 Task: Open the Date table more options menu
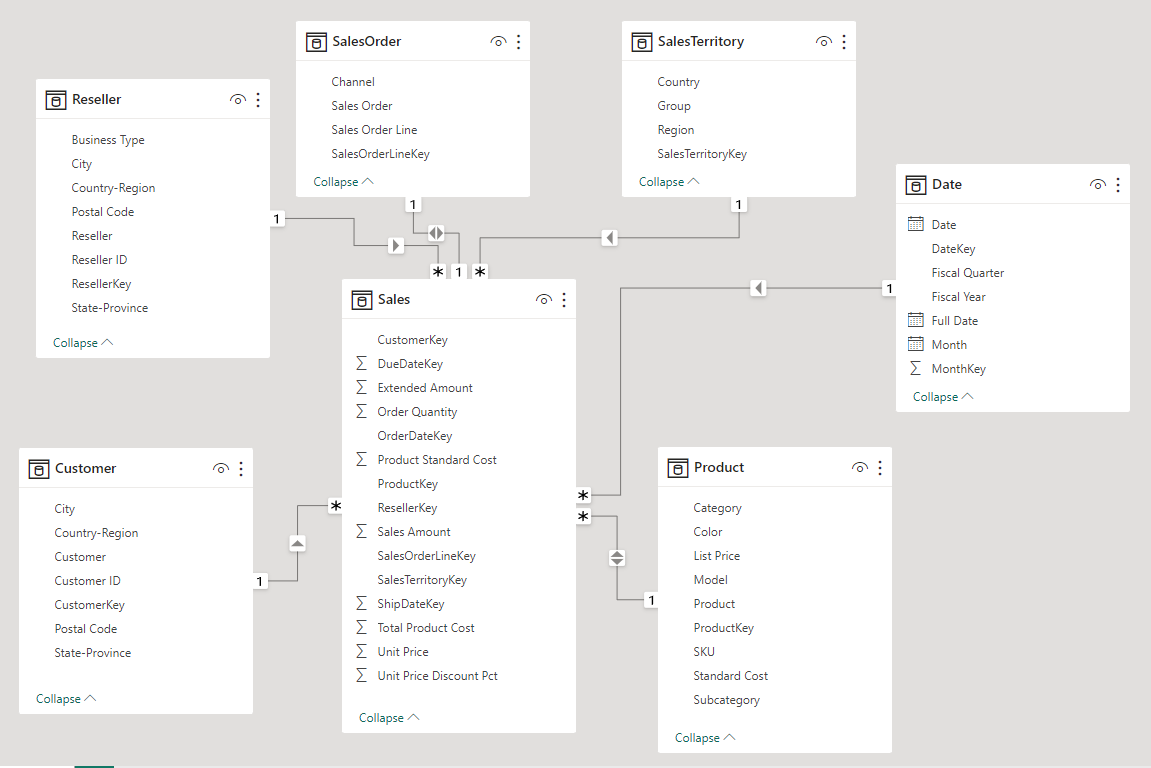(x=1117, y=185)
